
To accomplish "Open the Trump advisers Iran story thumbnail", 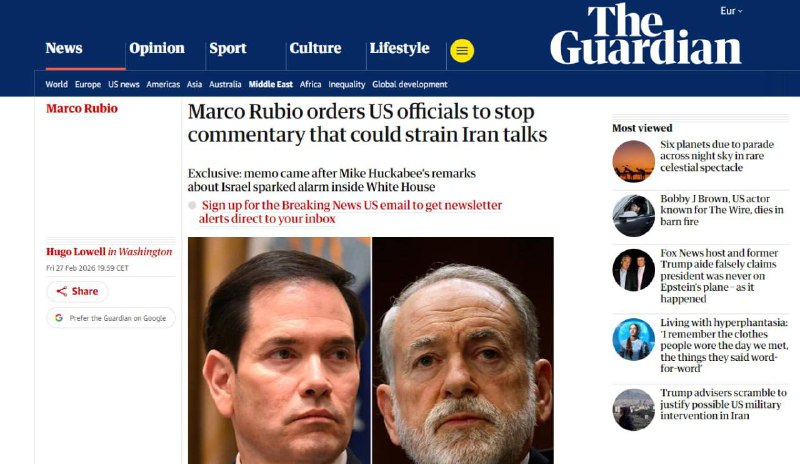I will click(x=633, y=409).
